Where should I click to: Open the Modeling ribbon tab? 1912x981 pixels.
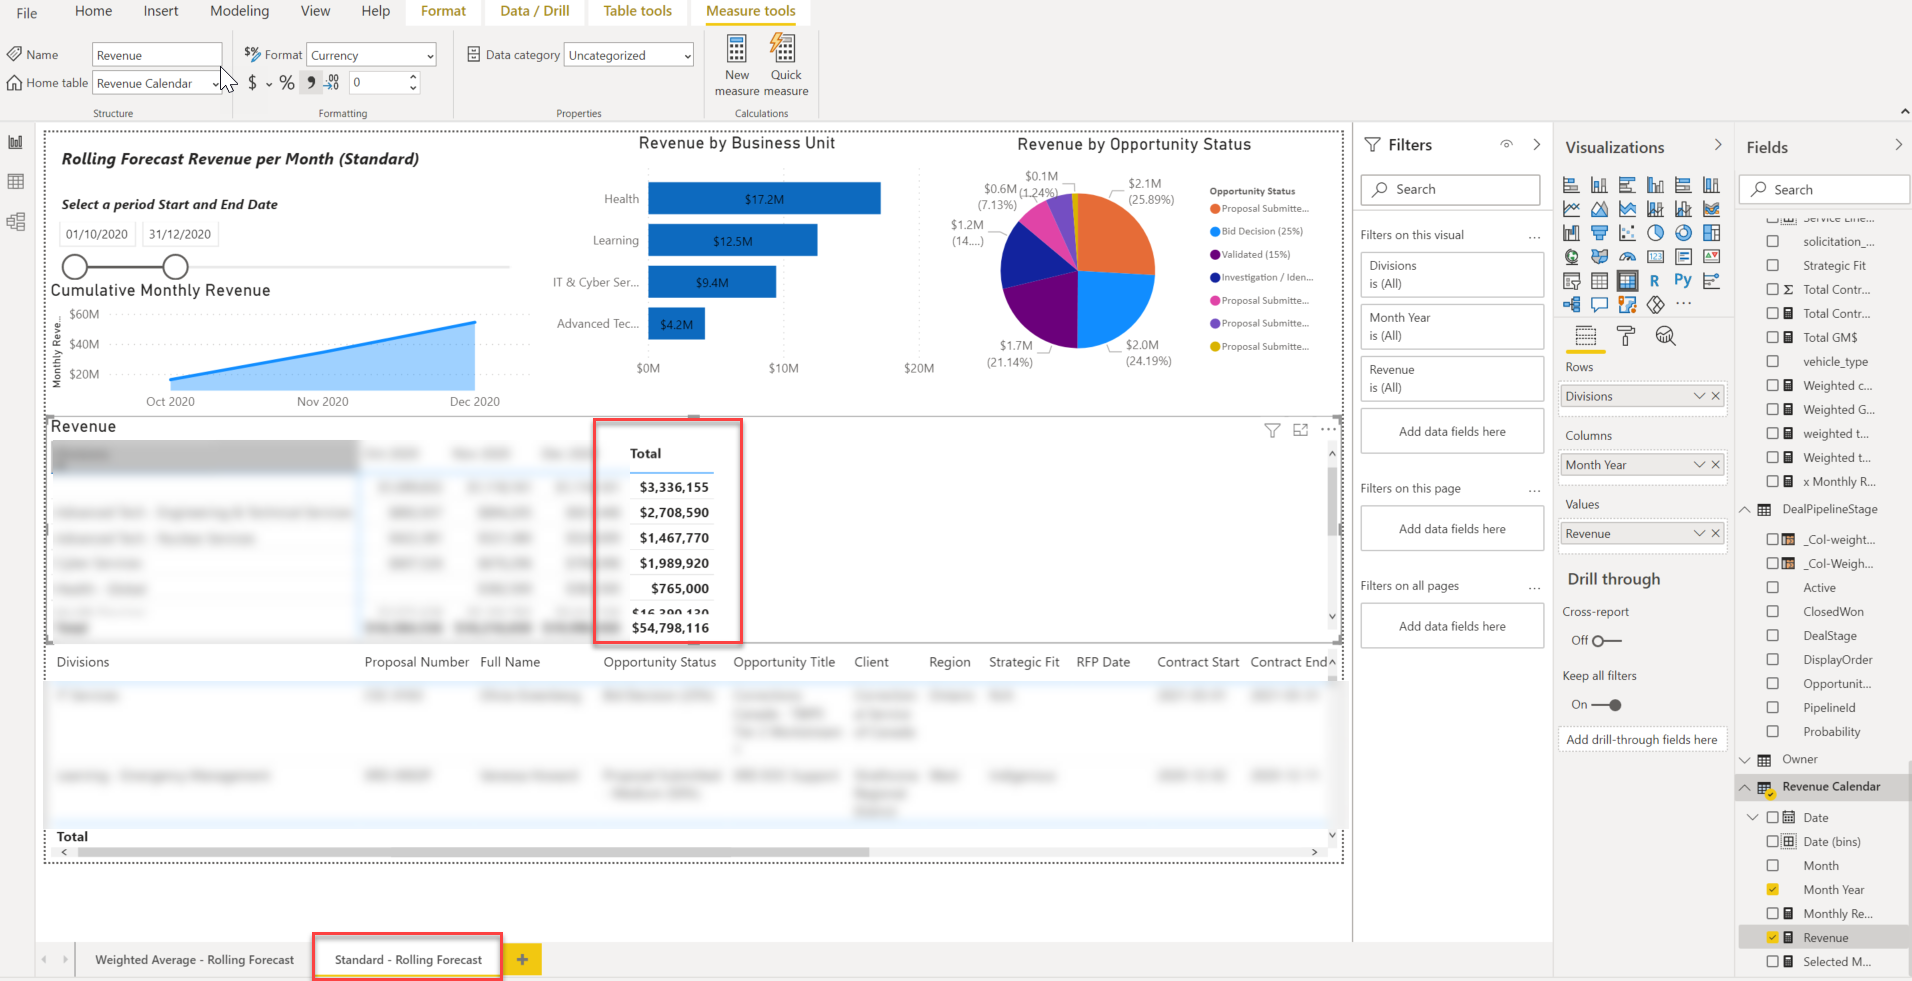(239, 11)
